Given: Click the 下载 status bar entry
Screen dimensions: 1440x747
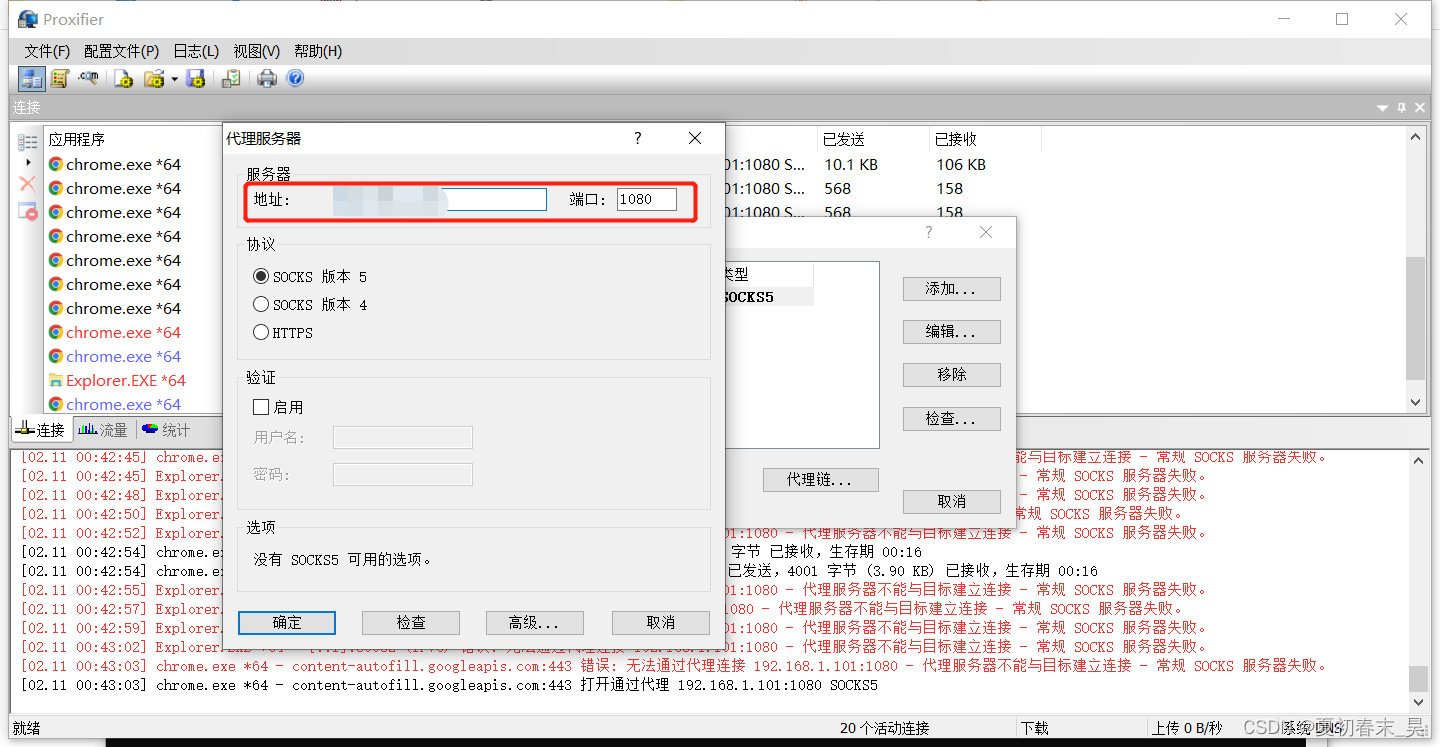Looking at the screenshot, I should coord(1035,728).
